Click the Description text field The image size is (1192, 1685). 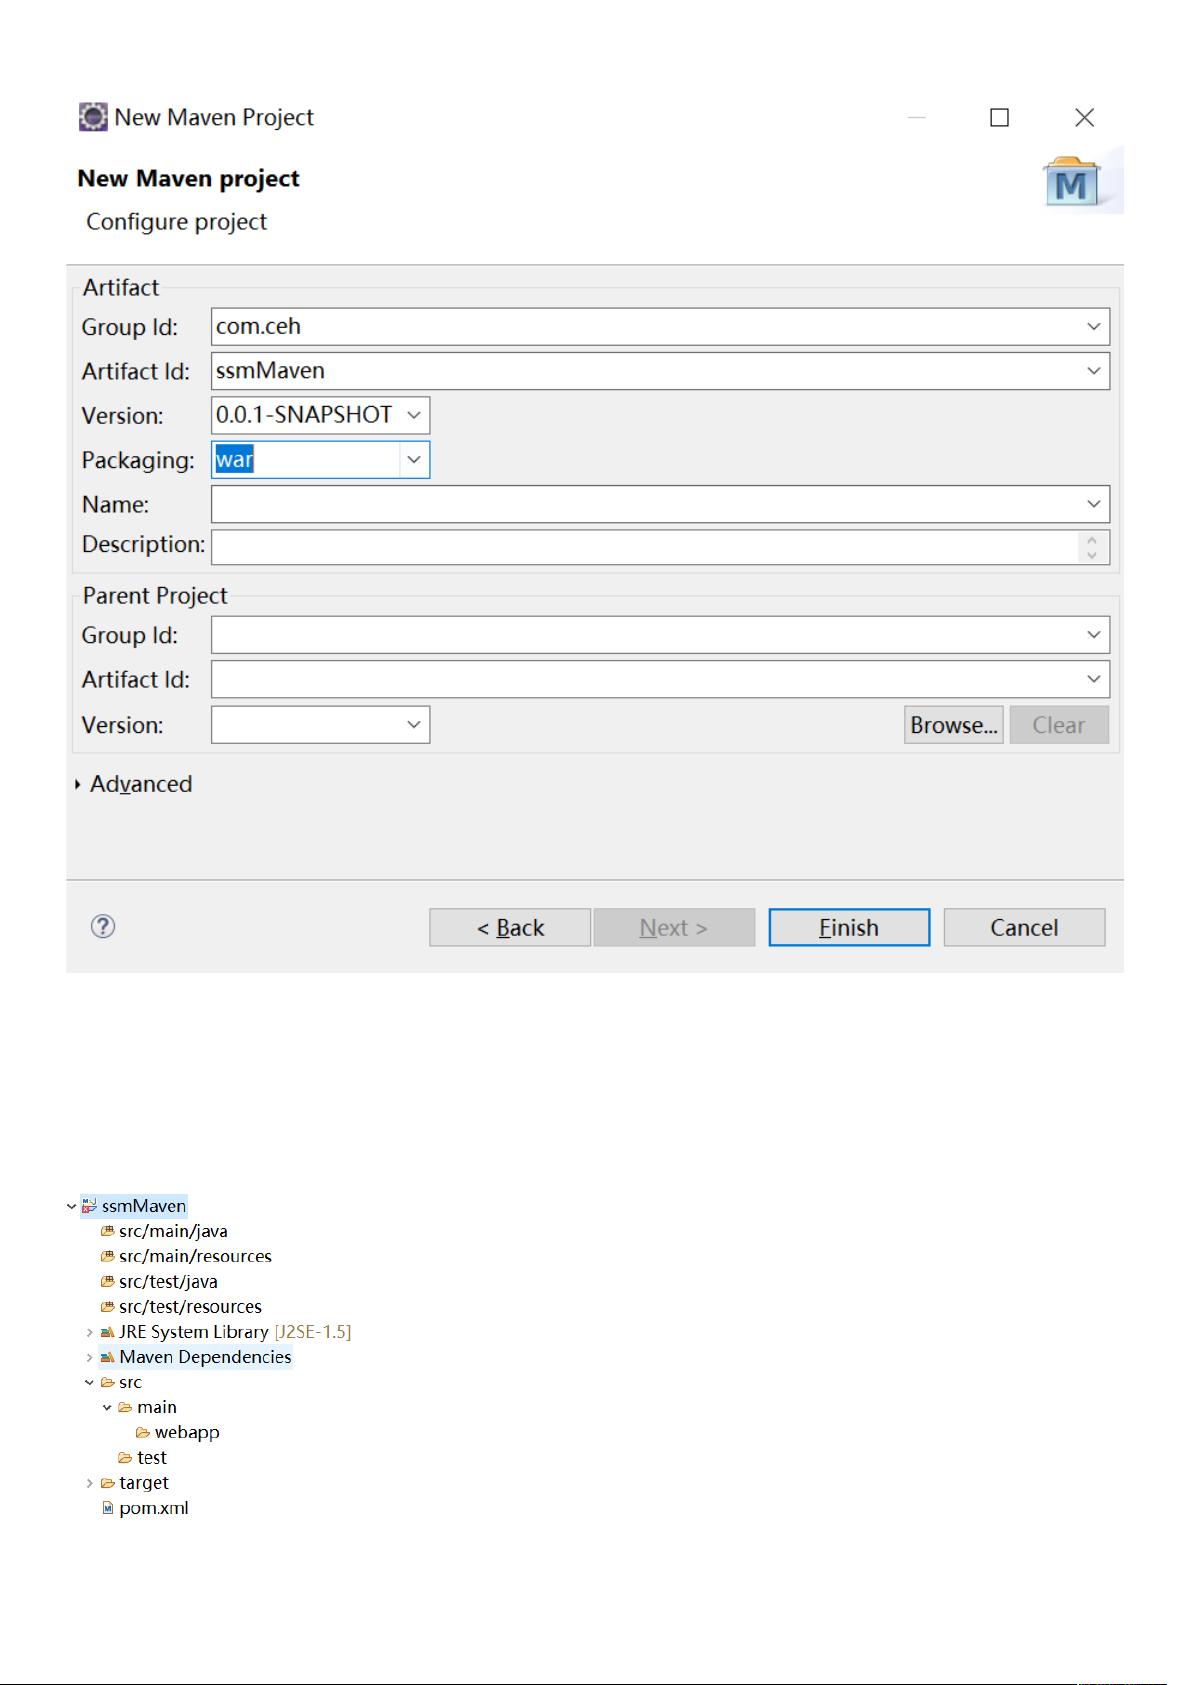[x=660, y=547]
